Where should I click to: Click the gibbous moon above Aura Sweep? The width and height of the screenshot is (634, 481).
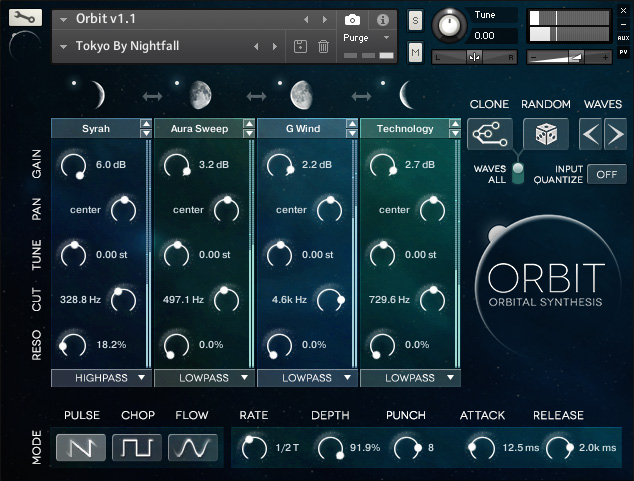coord(201,95)
